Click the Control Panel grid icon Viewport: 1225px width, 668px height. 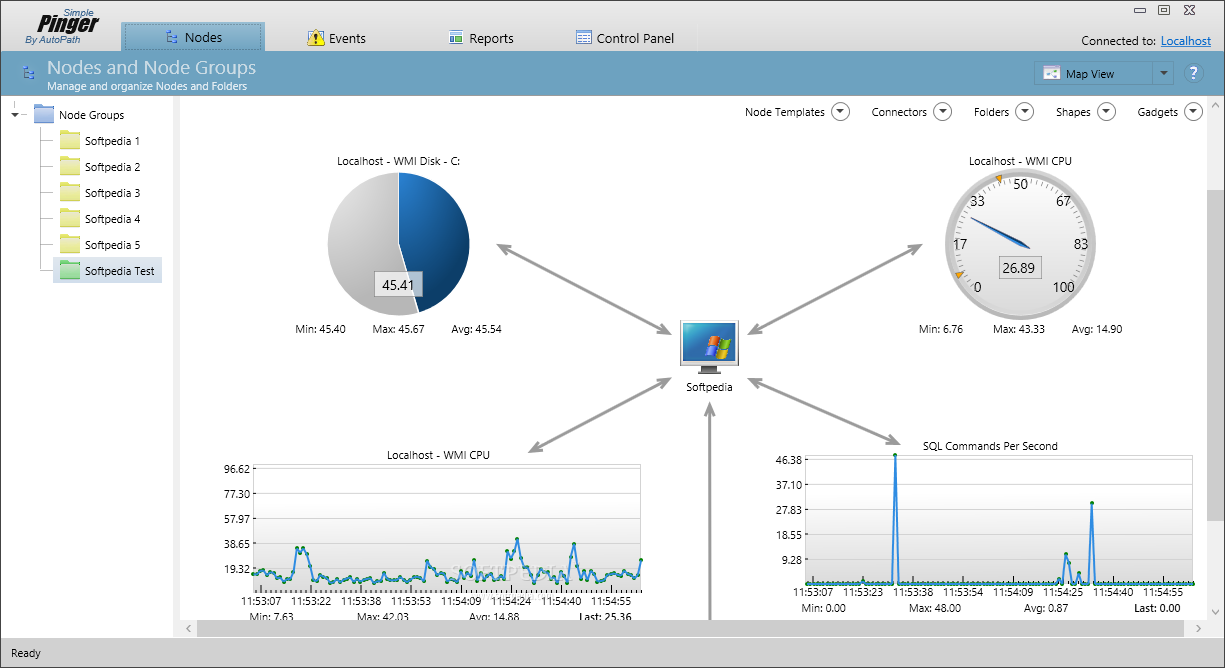tap(584, 37)
